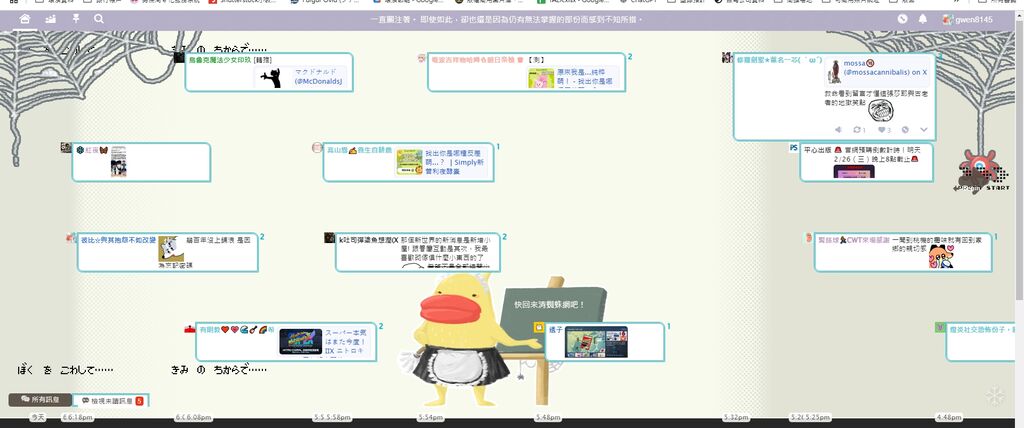
Task: Jump to 6:18pm timeline marker
Action: [x=78, y=417]
